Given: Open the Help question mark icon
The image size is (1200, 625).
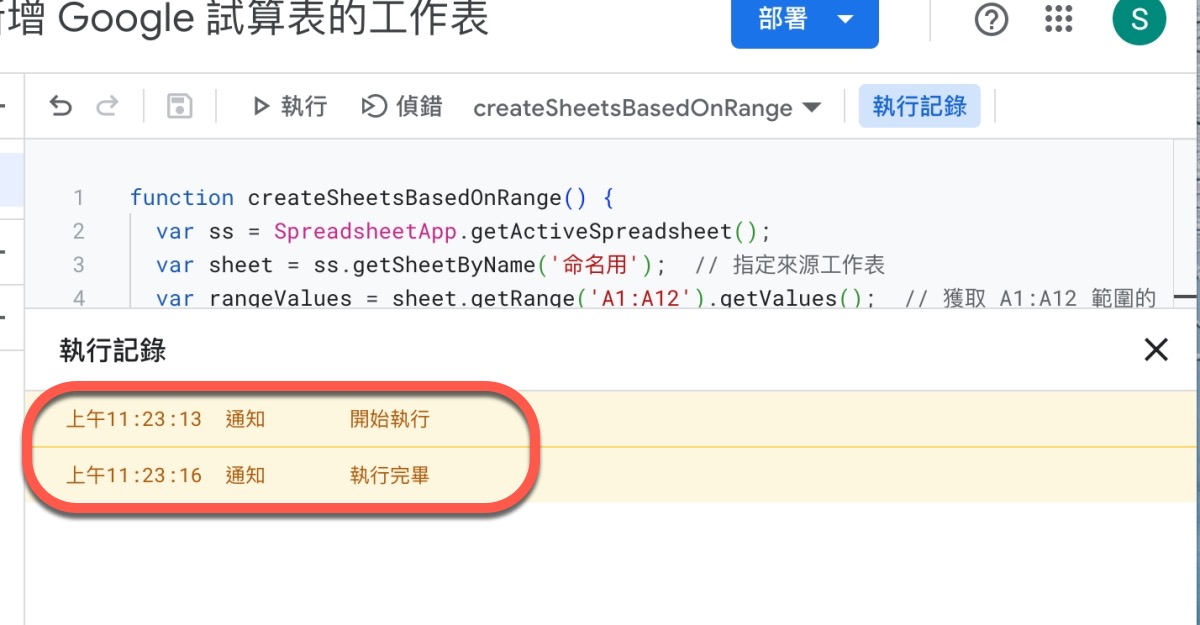Looking at the screenshot, I should 991,20.
